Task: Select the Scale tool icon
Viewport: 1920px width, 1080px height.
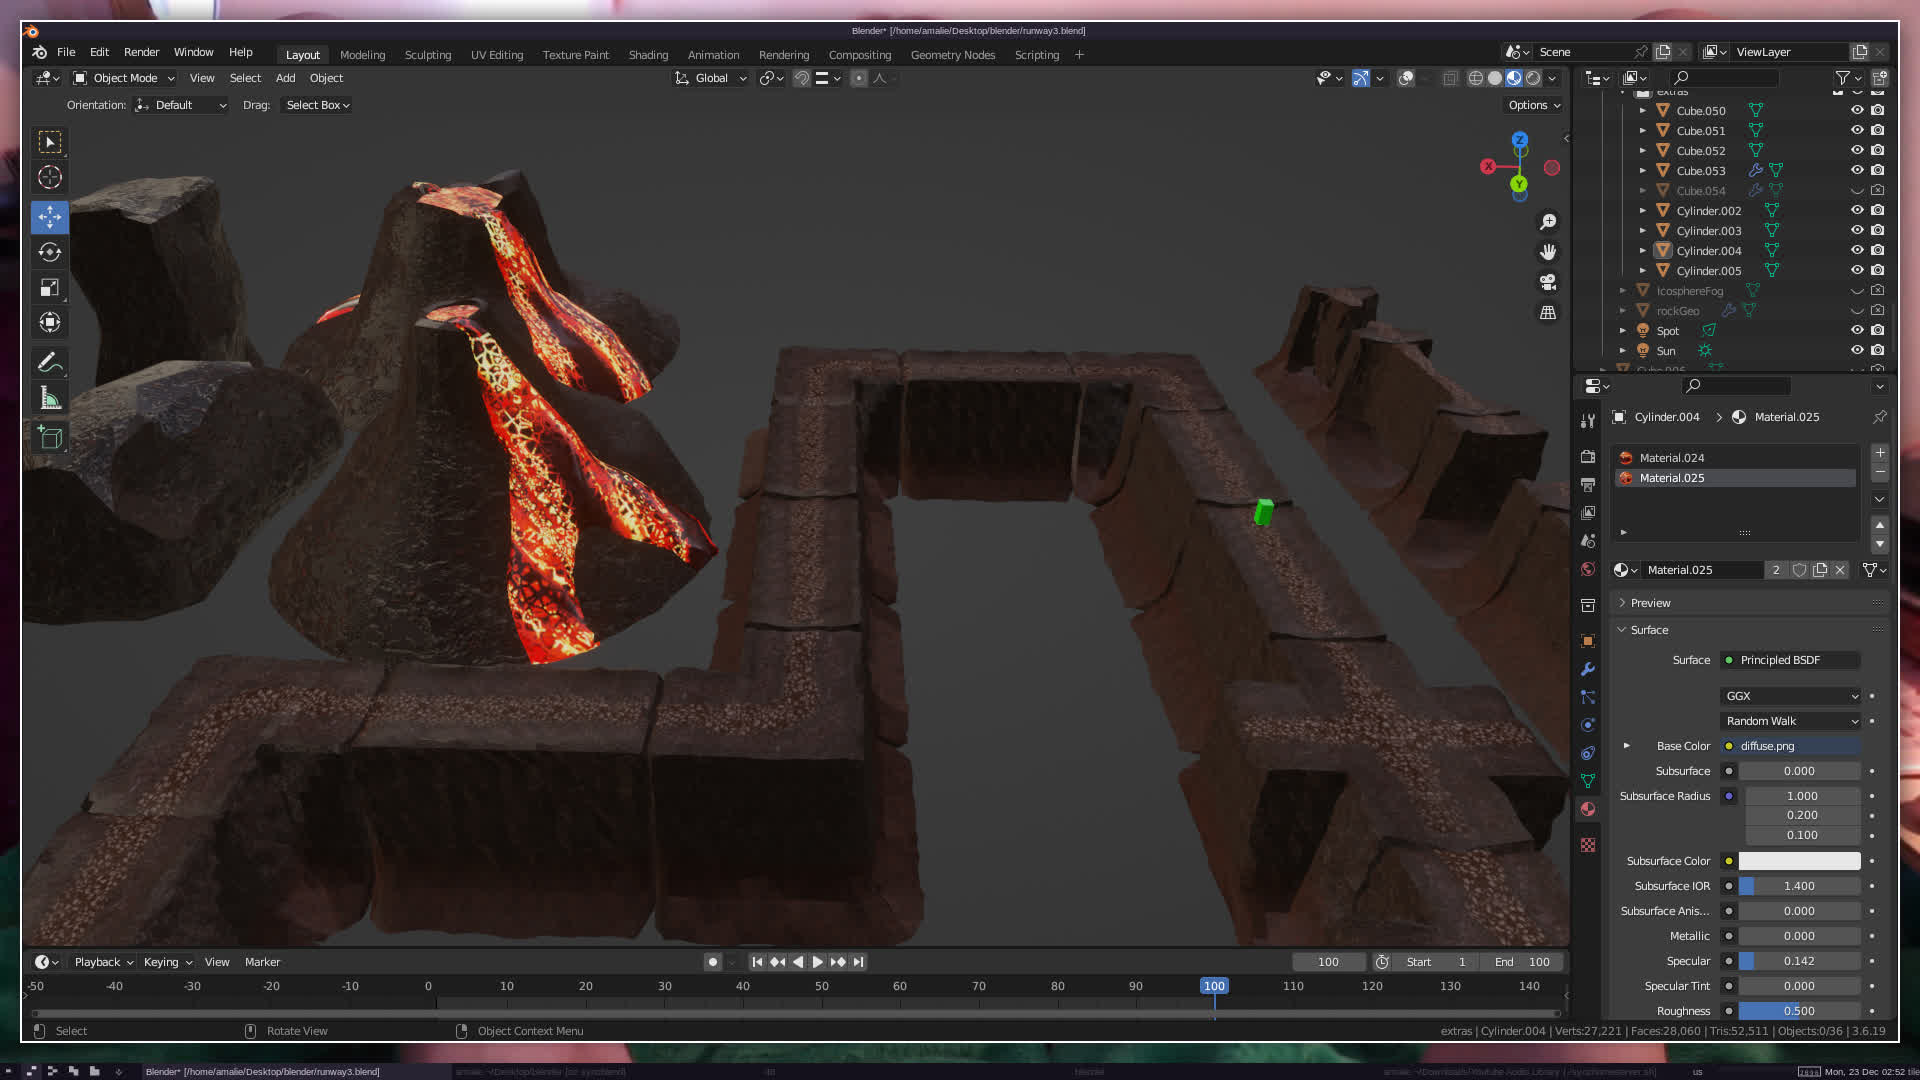Action: pos(49,288)
